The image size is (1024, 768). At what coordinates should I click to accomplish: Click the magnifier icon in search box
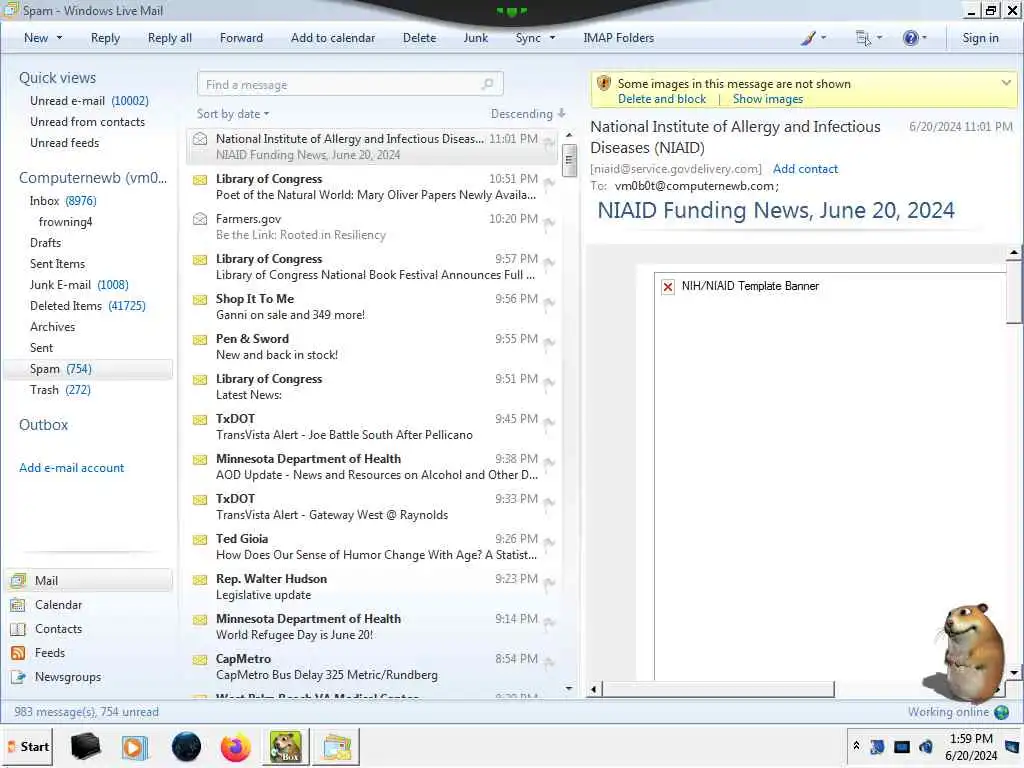(x=487, y=84)
